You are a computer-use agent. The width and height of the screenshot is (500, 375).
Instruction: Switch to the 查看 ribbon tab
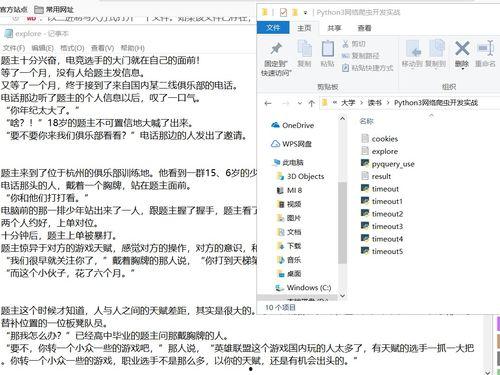pos(364,28)
